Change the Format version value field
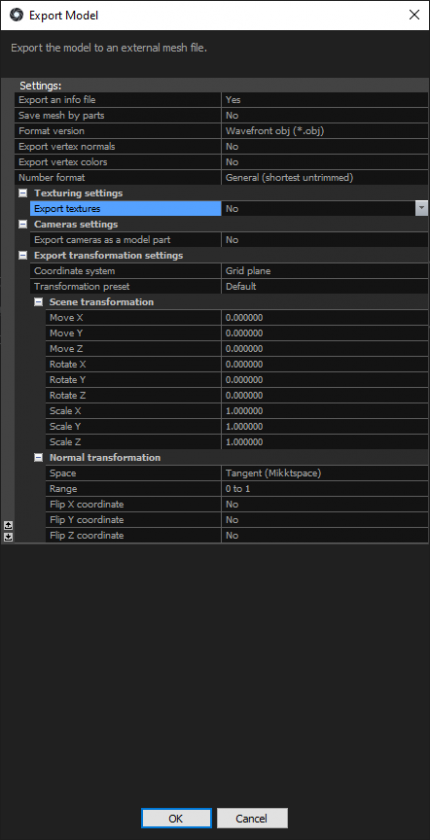The image size is (430, 840). pos(325,131)
